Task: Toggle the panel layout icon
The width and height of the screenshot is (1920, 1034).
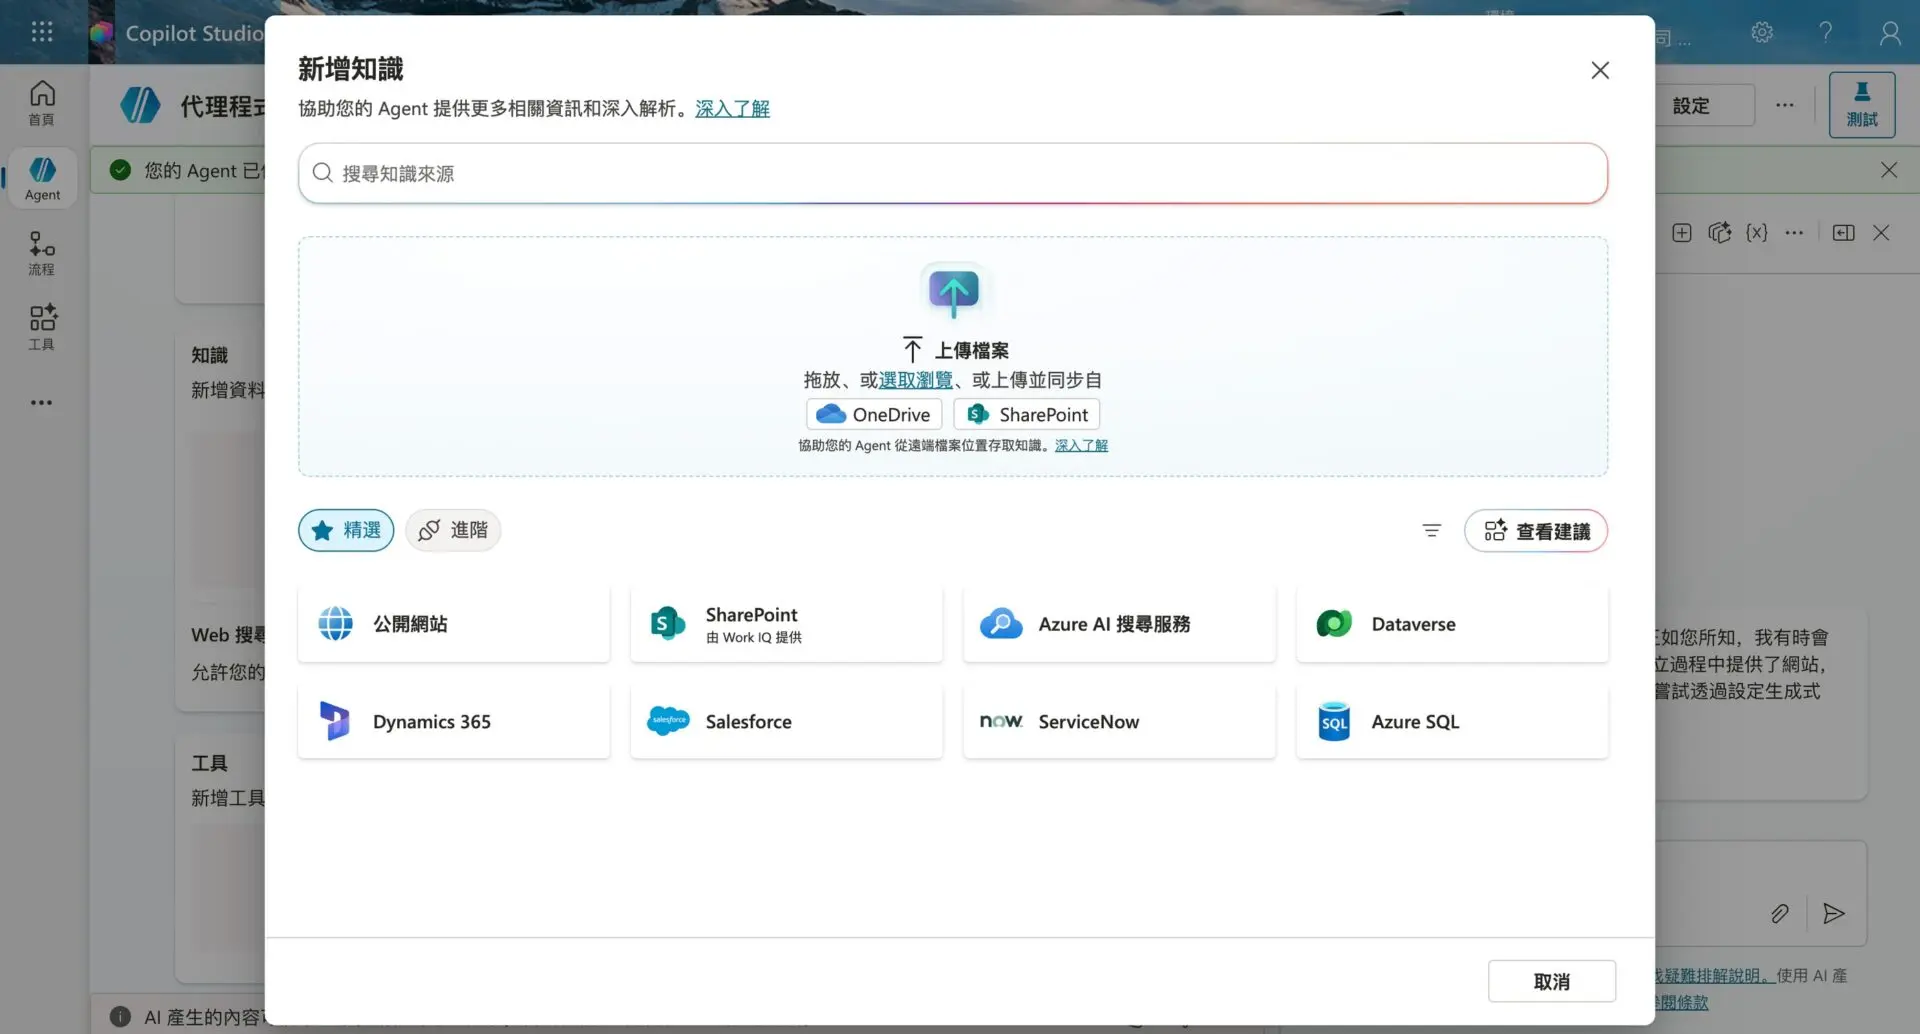Action: point(1844,233)
